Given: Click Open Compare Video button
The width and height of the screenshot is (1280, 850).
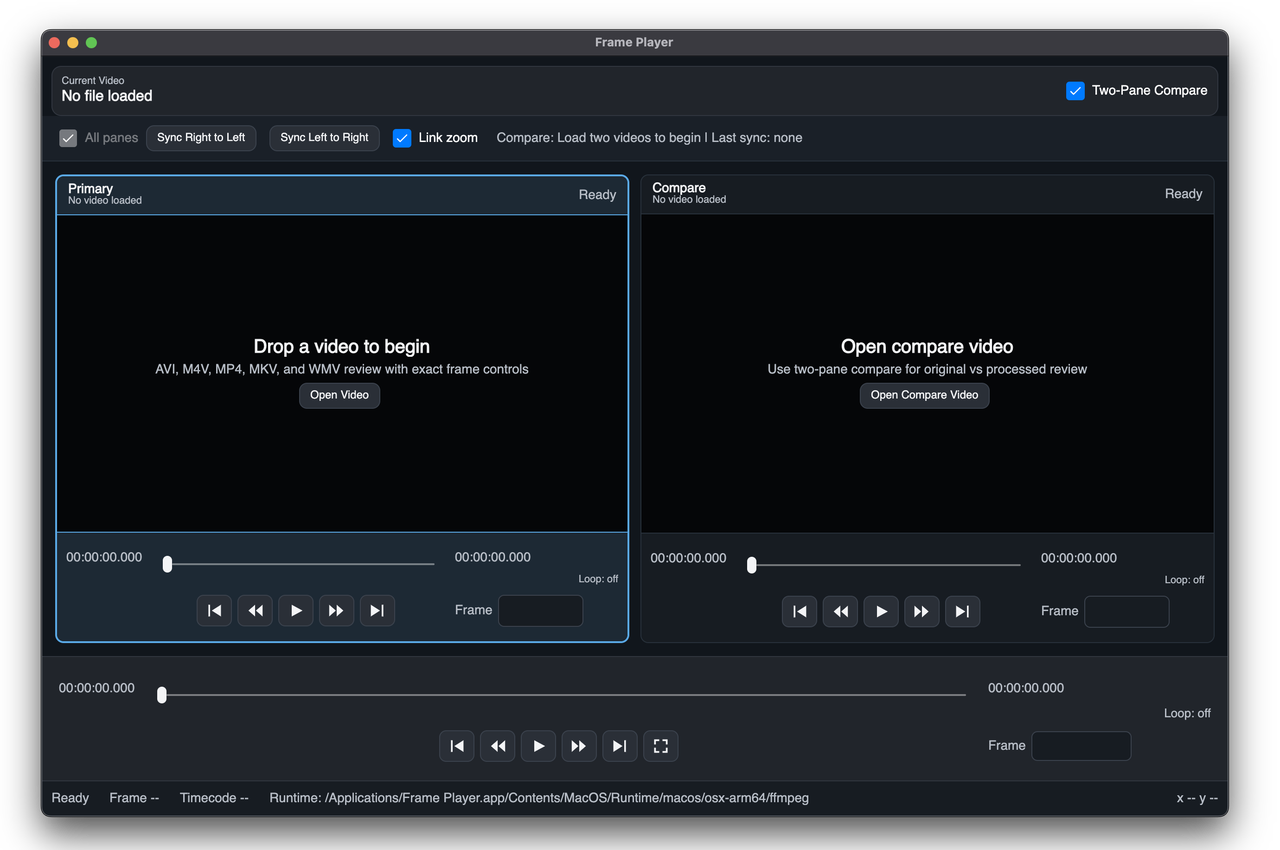Looking at the screenshot, I should (924, 395).
